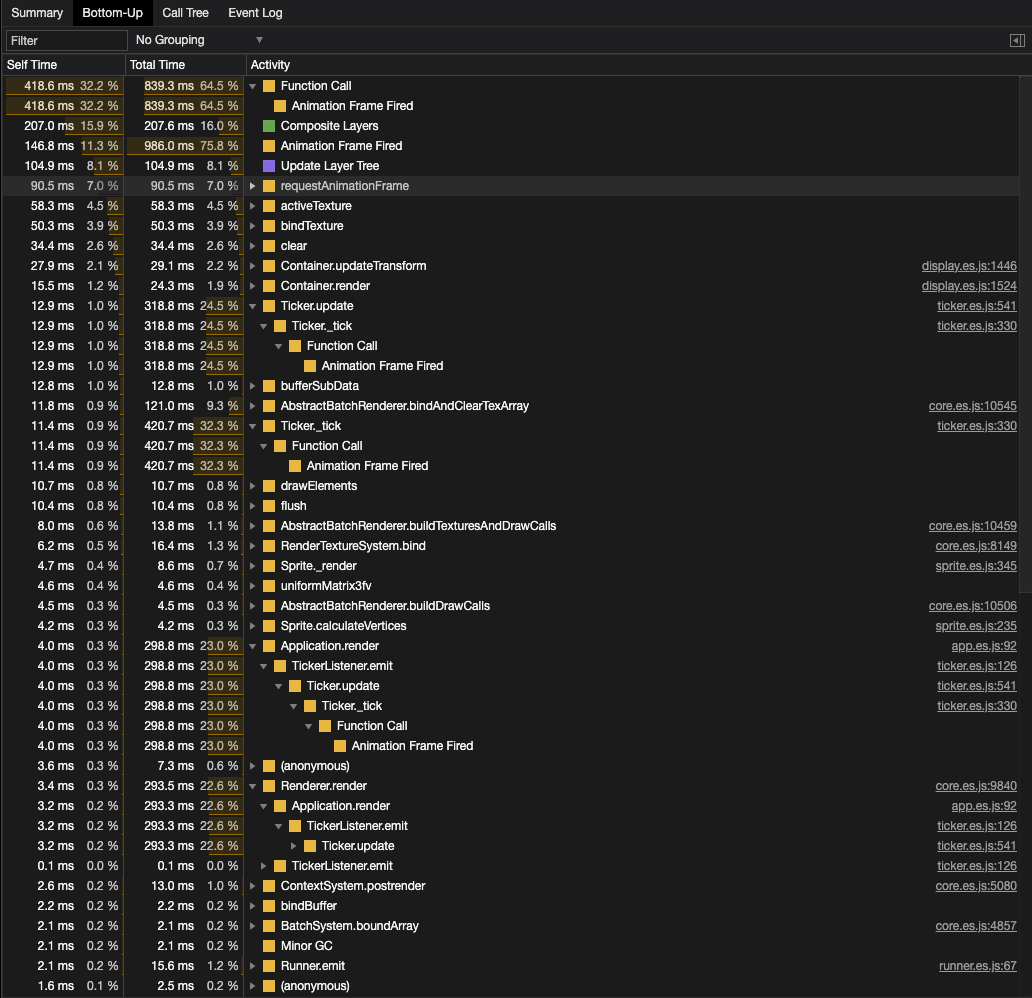Expand the Sprite._render row

252,565
